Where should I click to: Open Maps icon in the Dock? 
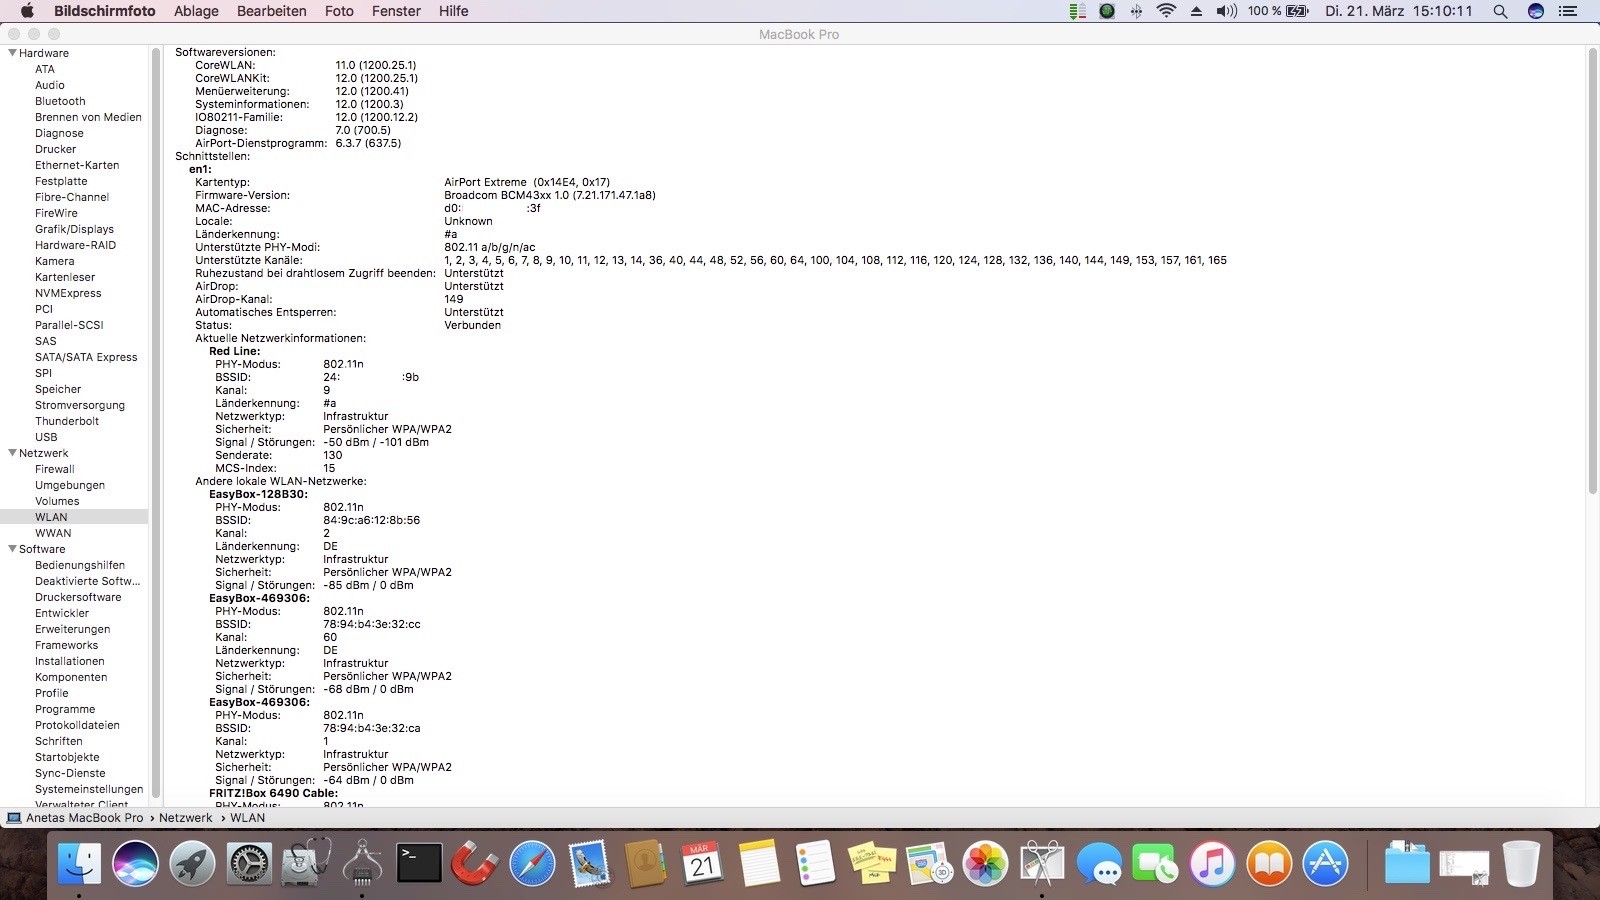(929, 862)
